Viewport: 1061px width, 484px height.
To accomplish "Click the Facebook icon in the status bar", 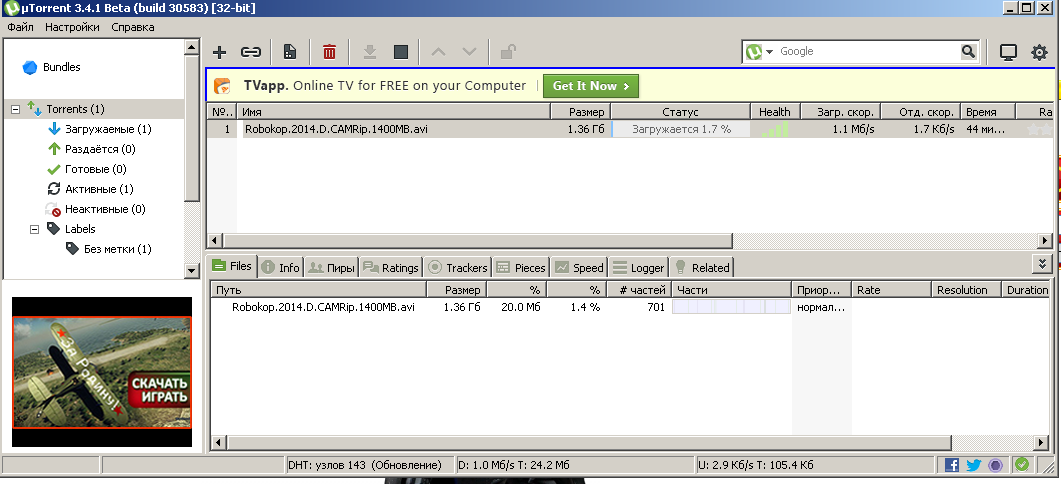I will (951, 465).
